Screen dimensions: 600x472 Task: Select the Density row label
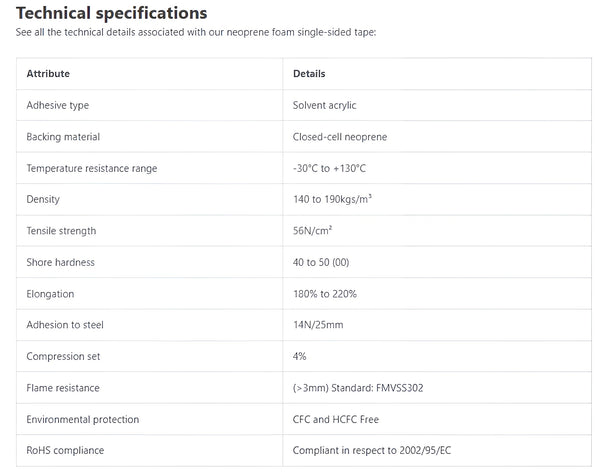[x=43, y=199]
